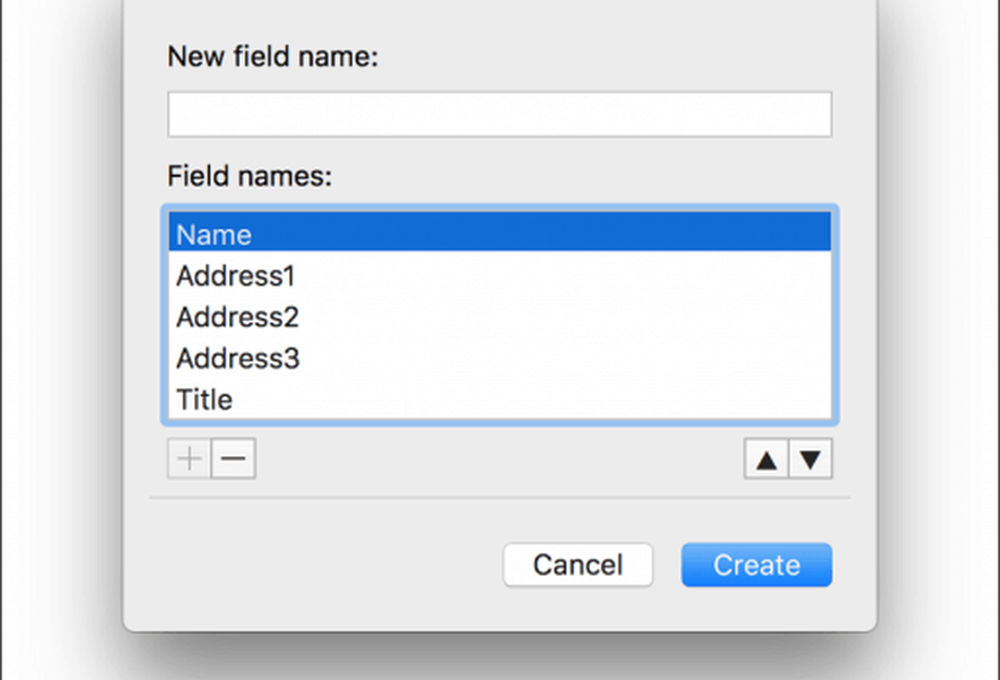The image size is (1000, 680).
Task: Move selected field up with up arrow
Action: [766, 460]
